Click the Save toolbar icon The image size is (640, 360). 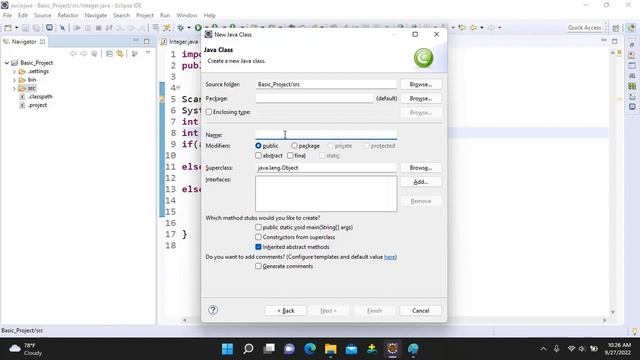25,28
